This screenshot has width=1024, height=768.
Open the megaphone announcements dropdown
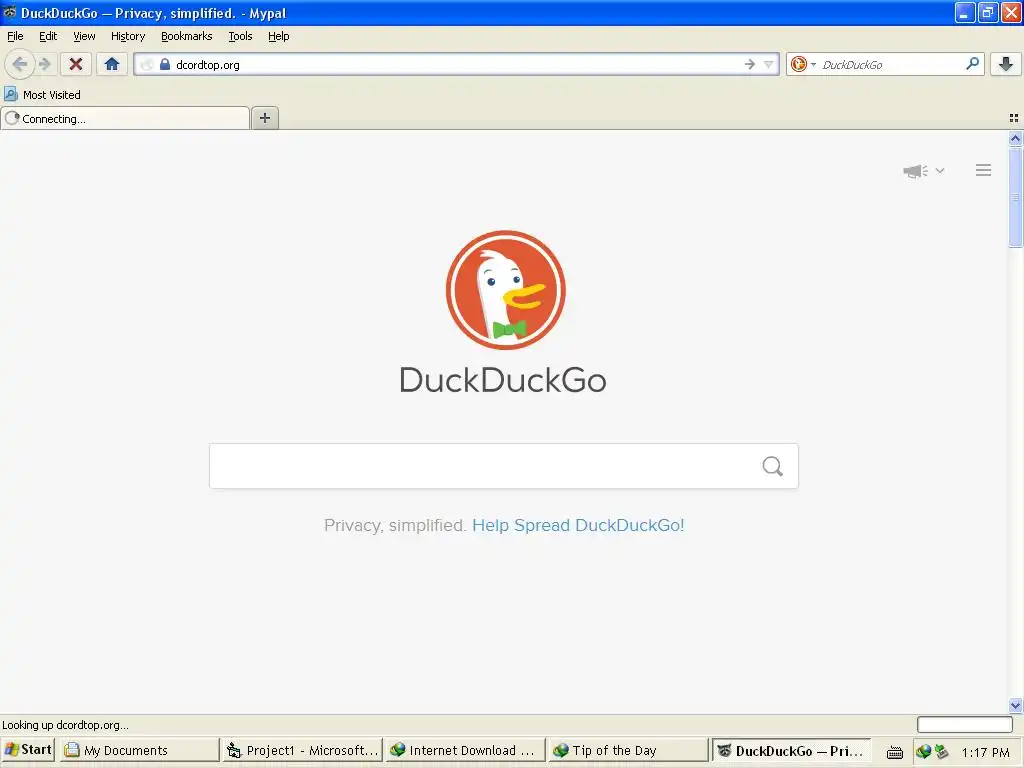click(x=923, y=170)
